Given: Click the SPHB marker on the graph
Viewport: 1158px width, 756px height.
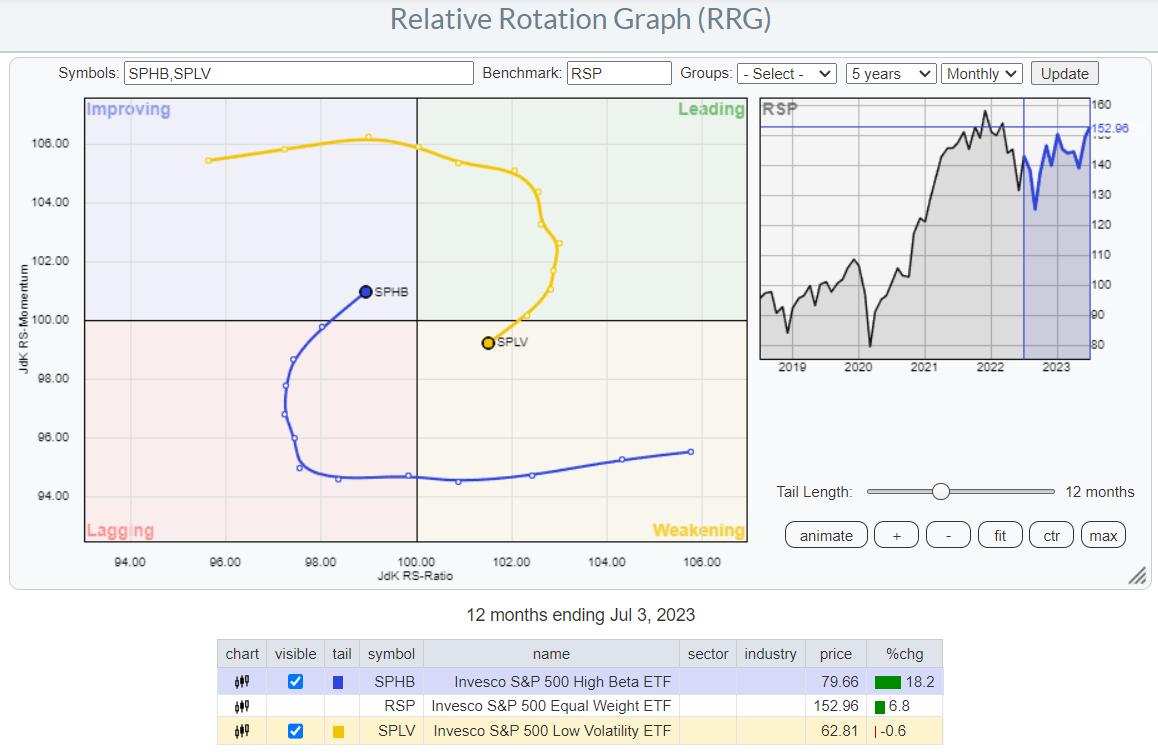Looking at the screenshot, I should (366, 292).
